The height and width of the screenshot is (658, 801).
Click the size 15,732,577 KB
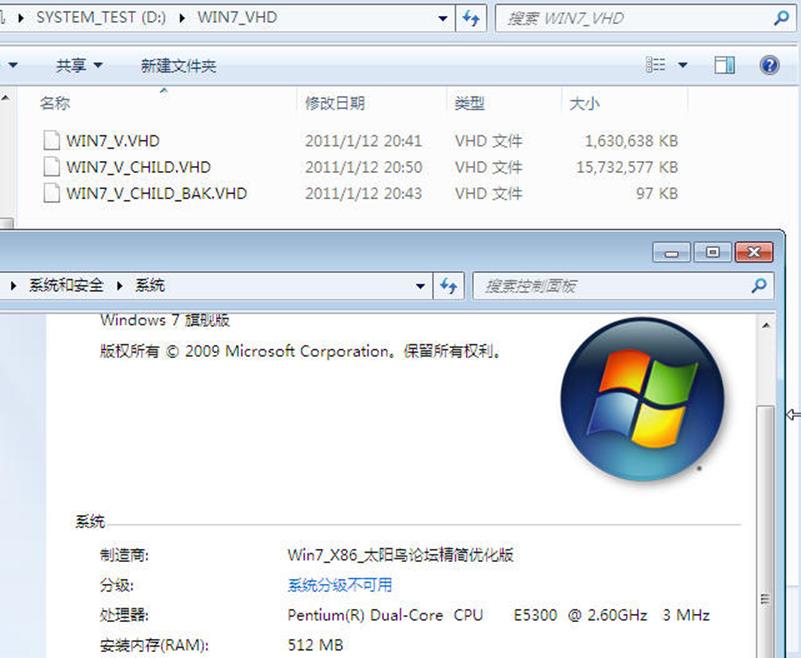coord(627,168)
